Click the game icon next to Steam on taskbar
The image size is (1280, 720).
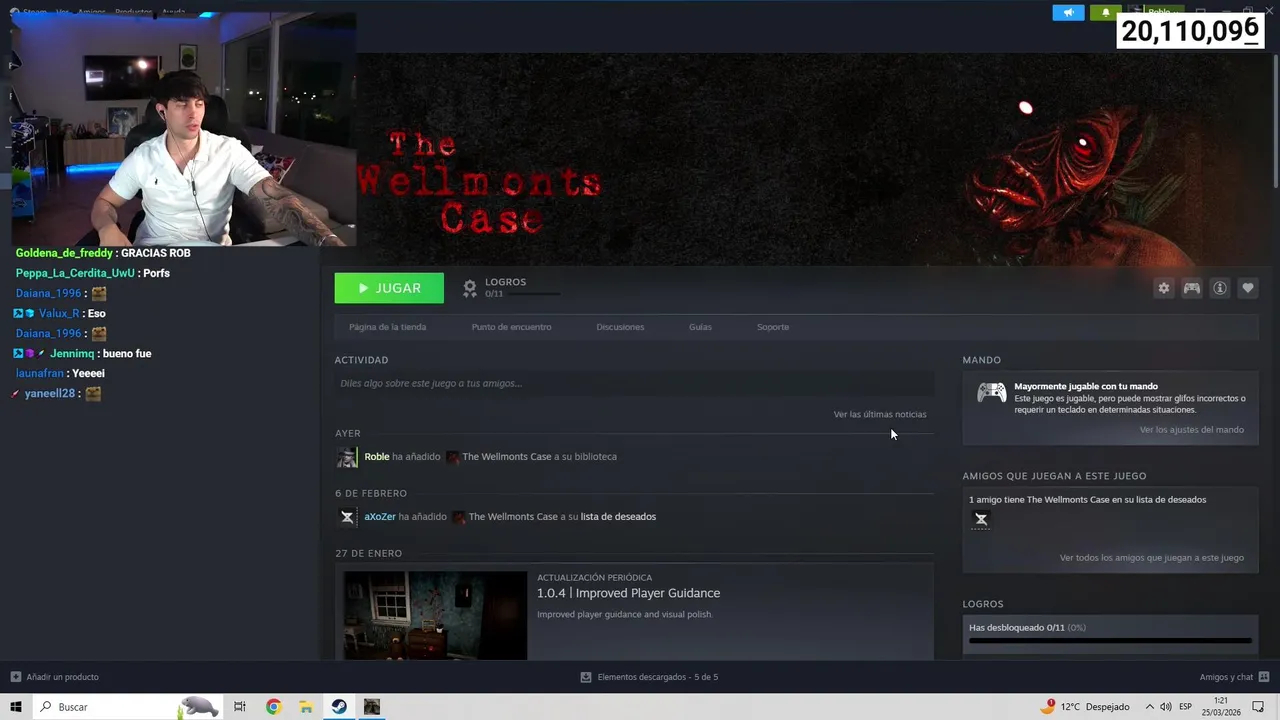[372, 707]
